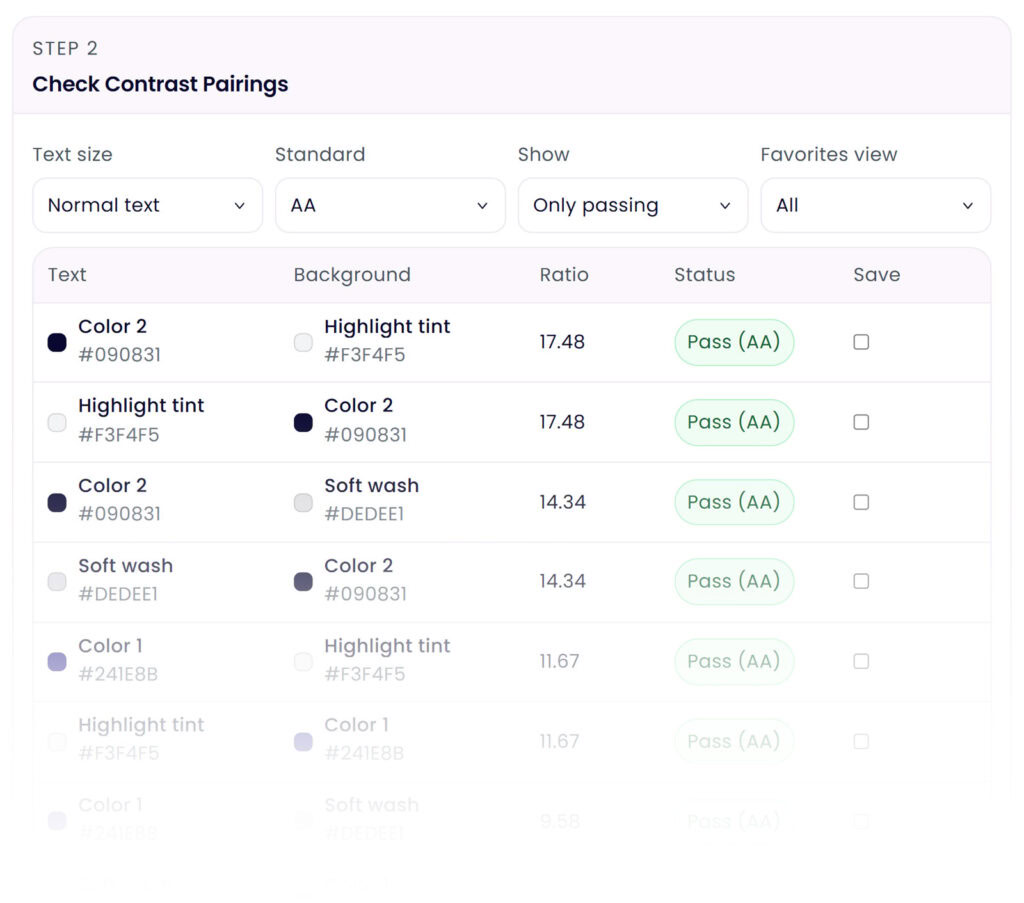Viewport: 1024px width, 903px height.
Task: Click the background swatch in row two
Action: point(303,422)
